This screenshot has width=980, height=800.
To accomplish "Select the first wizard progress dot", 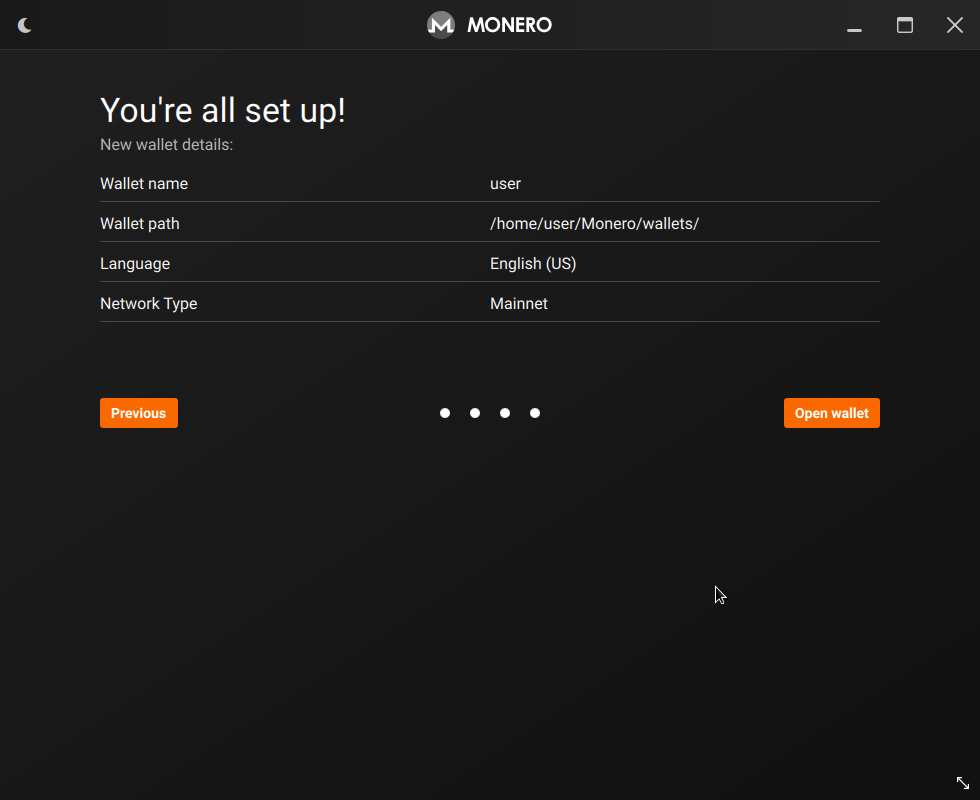I will [445, 413].
